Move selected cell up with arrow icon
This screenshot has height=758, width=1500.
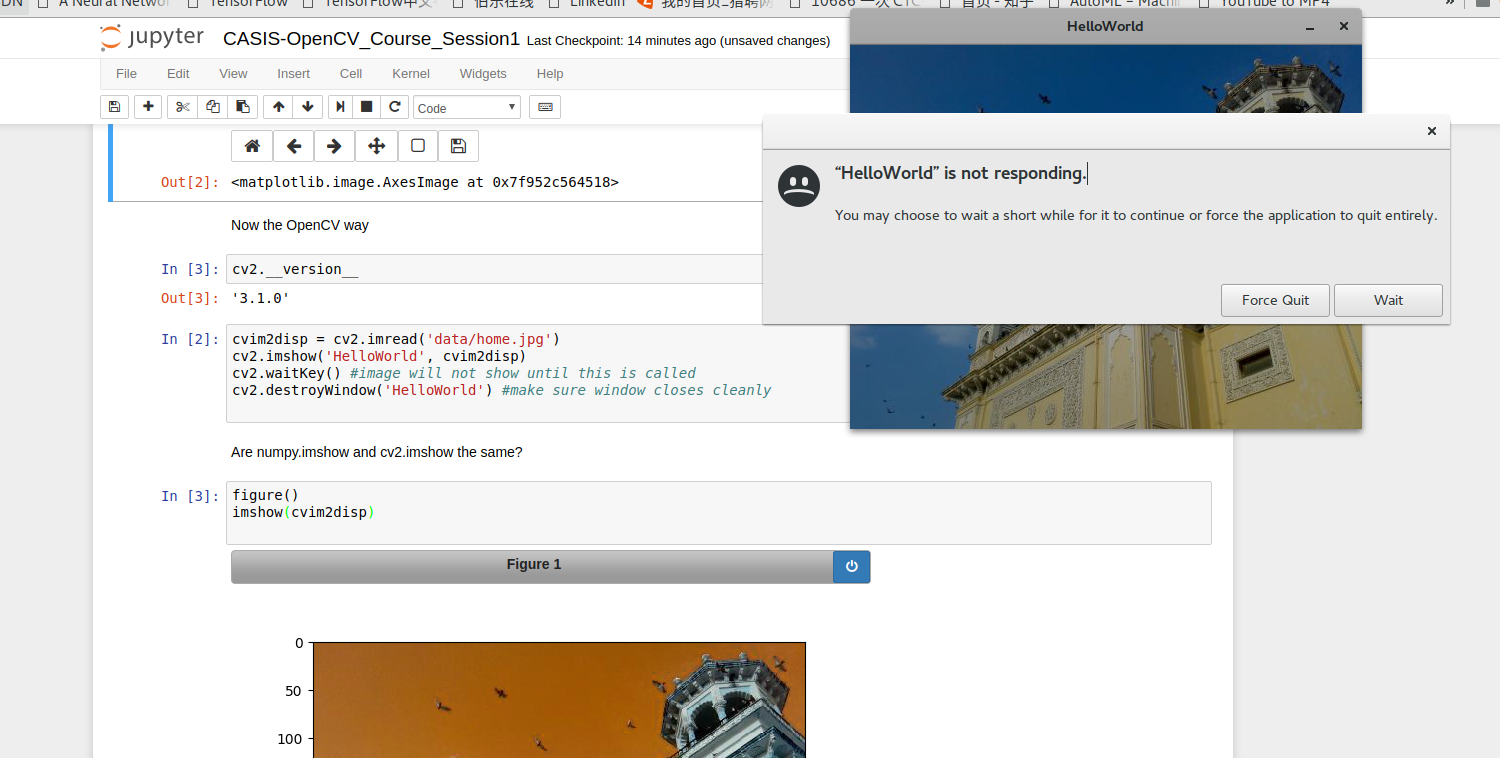coord(278,107)
